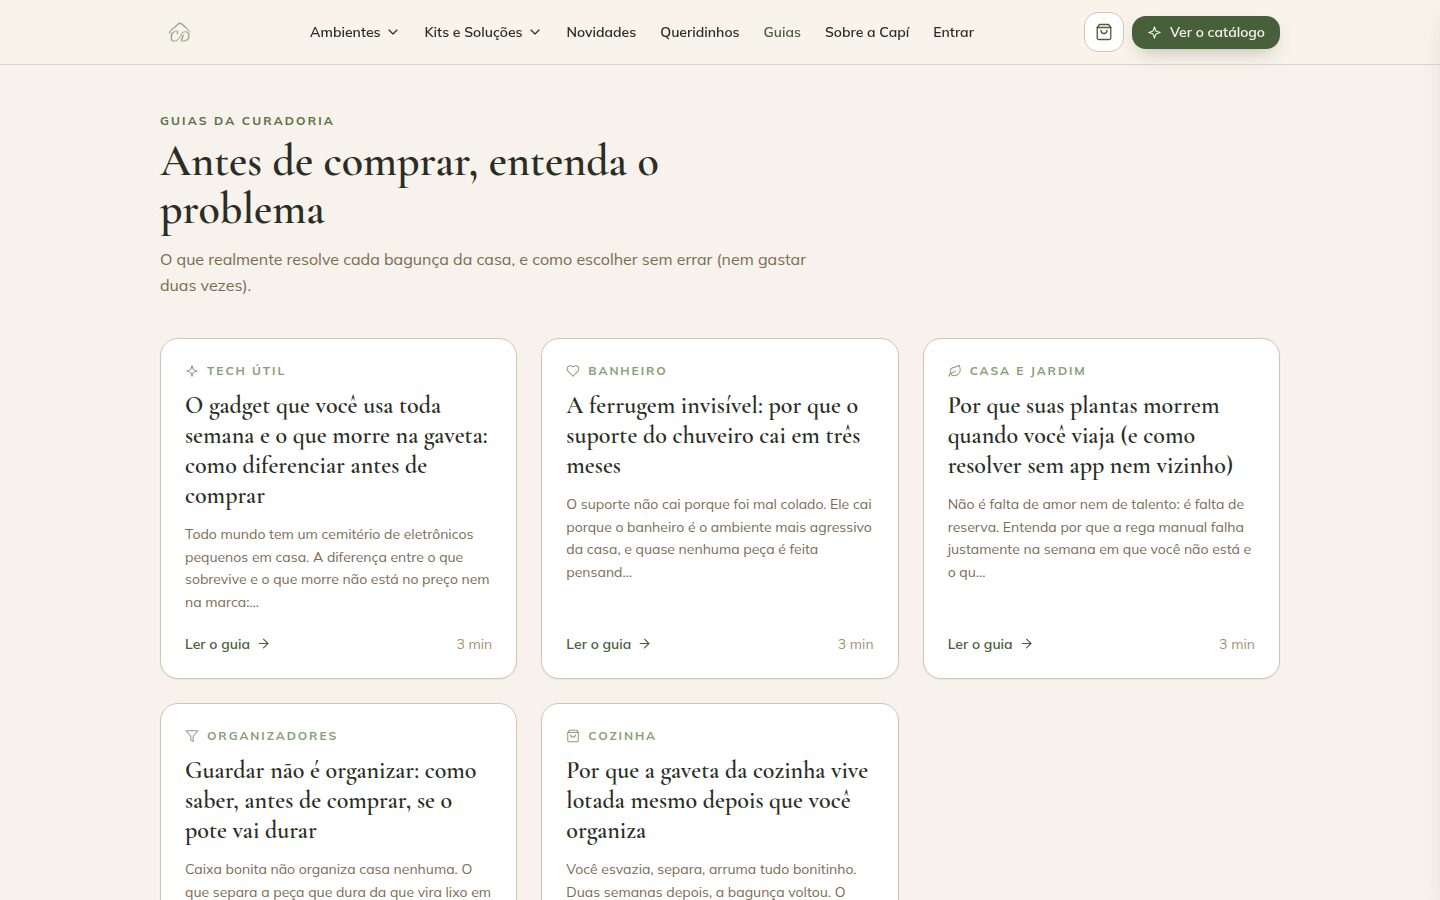Click the funnel icon beside ORGANIZADORES

192,736
